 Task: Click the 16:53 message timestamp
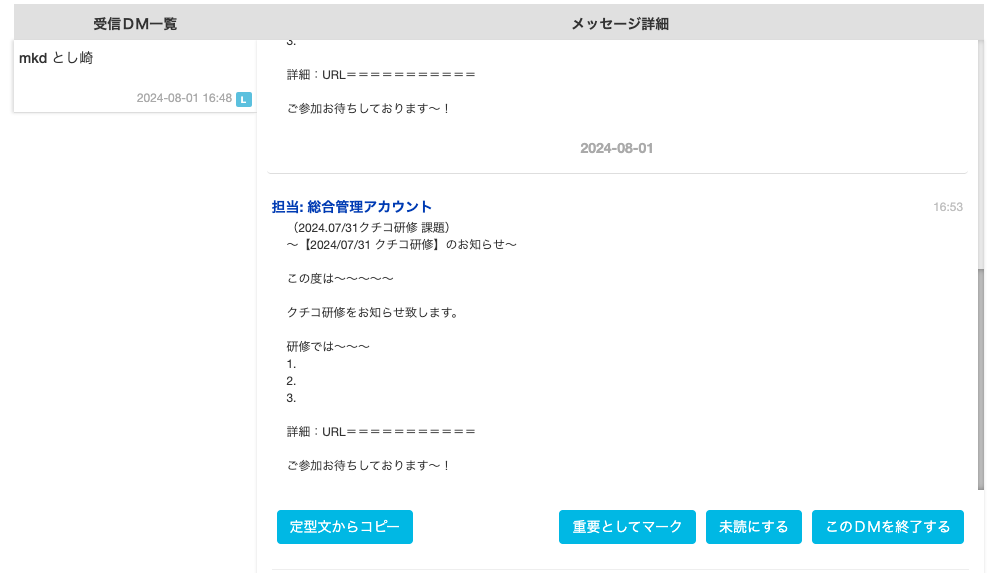(948, 207)
